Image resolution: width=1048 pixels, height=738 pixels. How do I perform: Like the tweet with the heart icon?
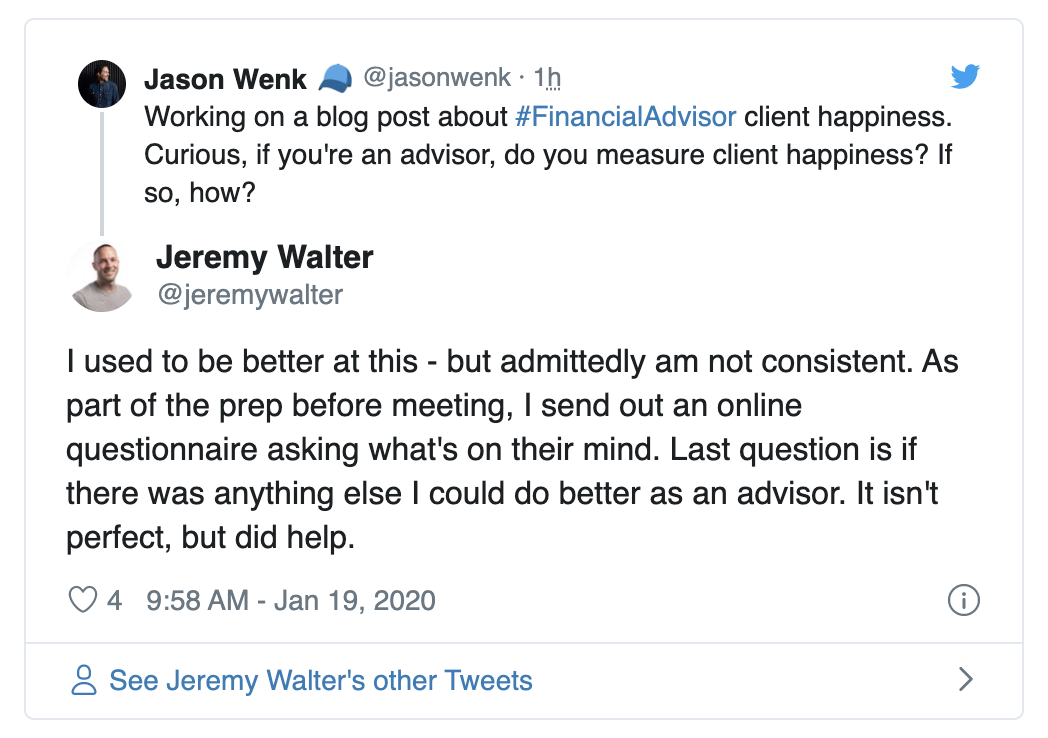83,600
